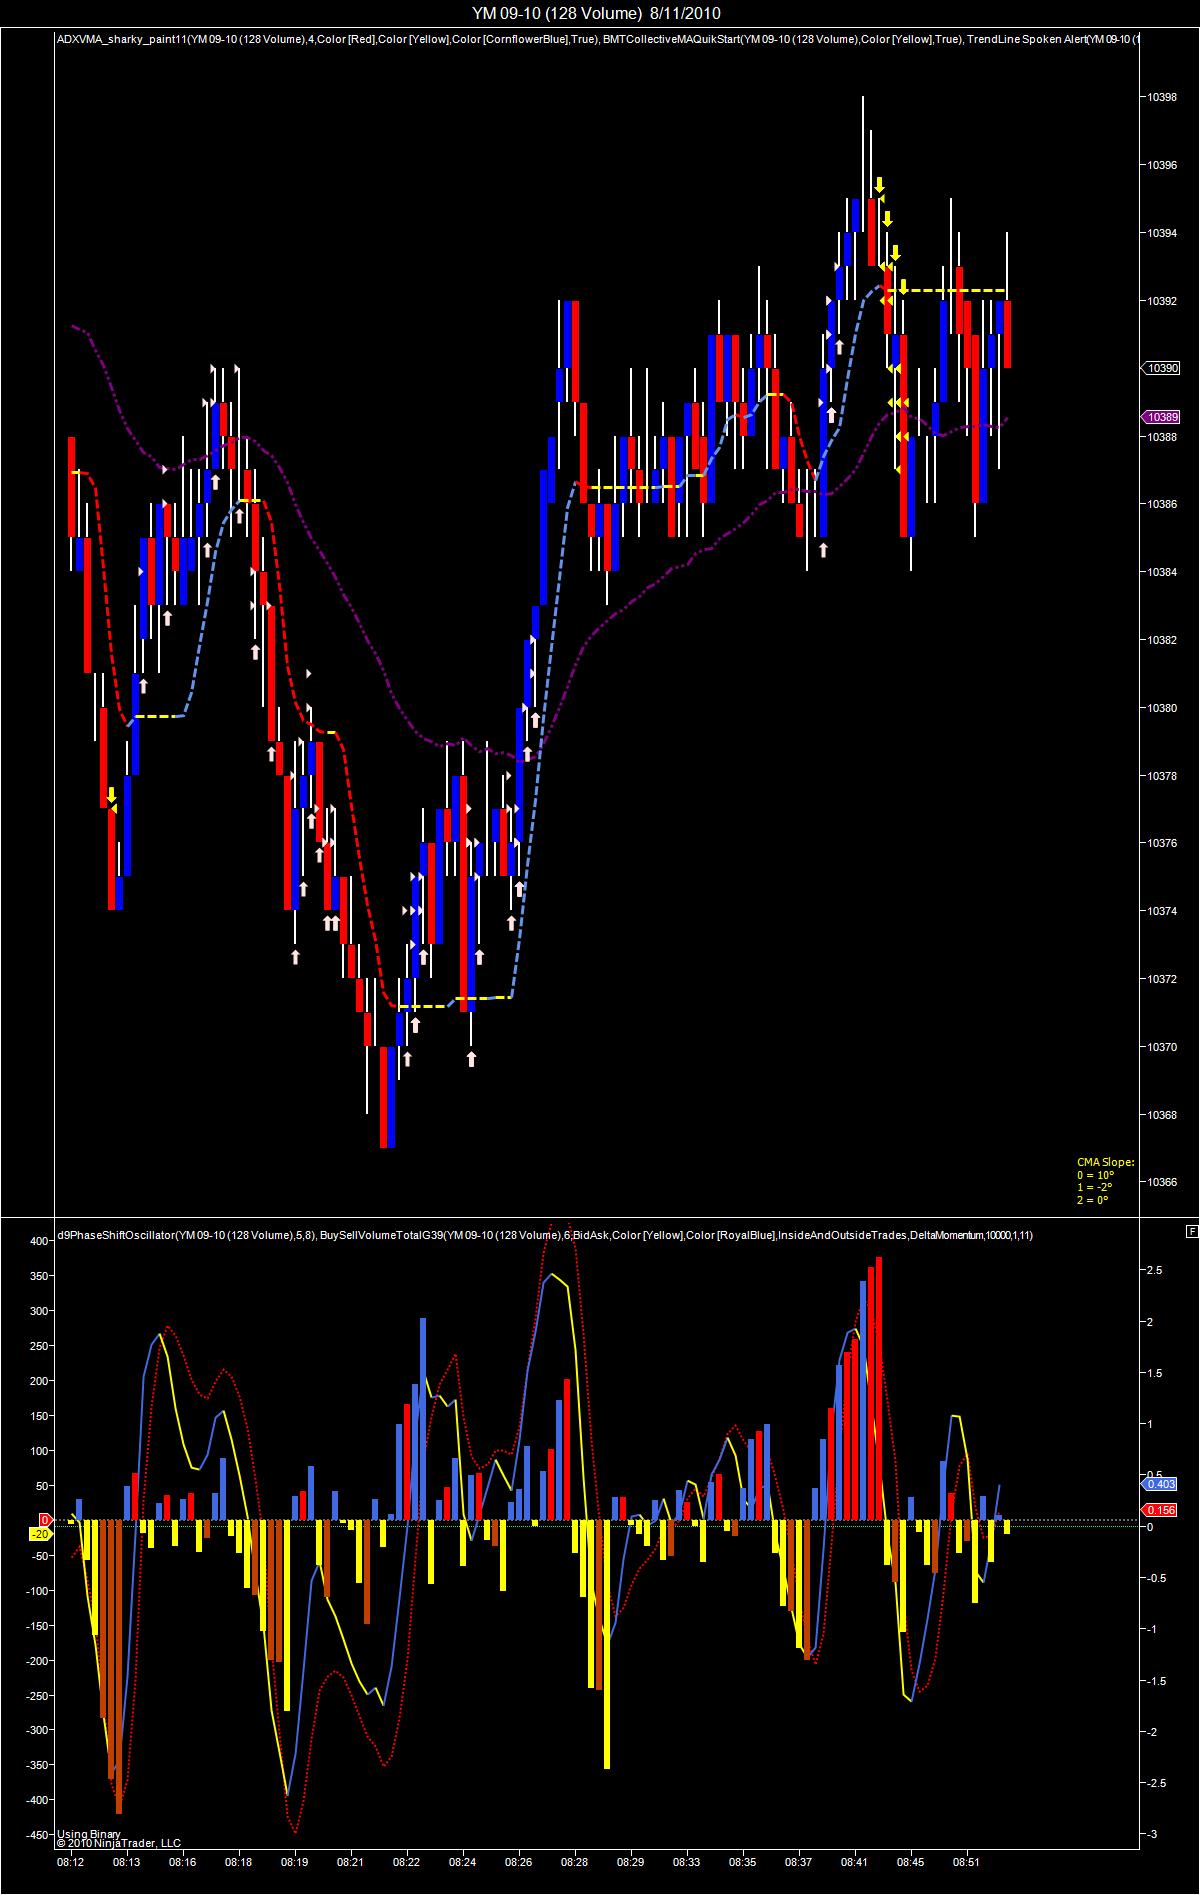Click the -3 oscillator right-axis label
The width and height of the screenshot is (1200, 1895).
1152,1833
